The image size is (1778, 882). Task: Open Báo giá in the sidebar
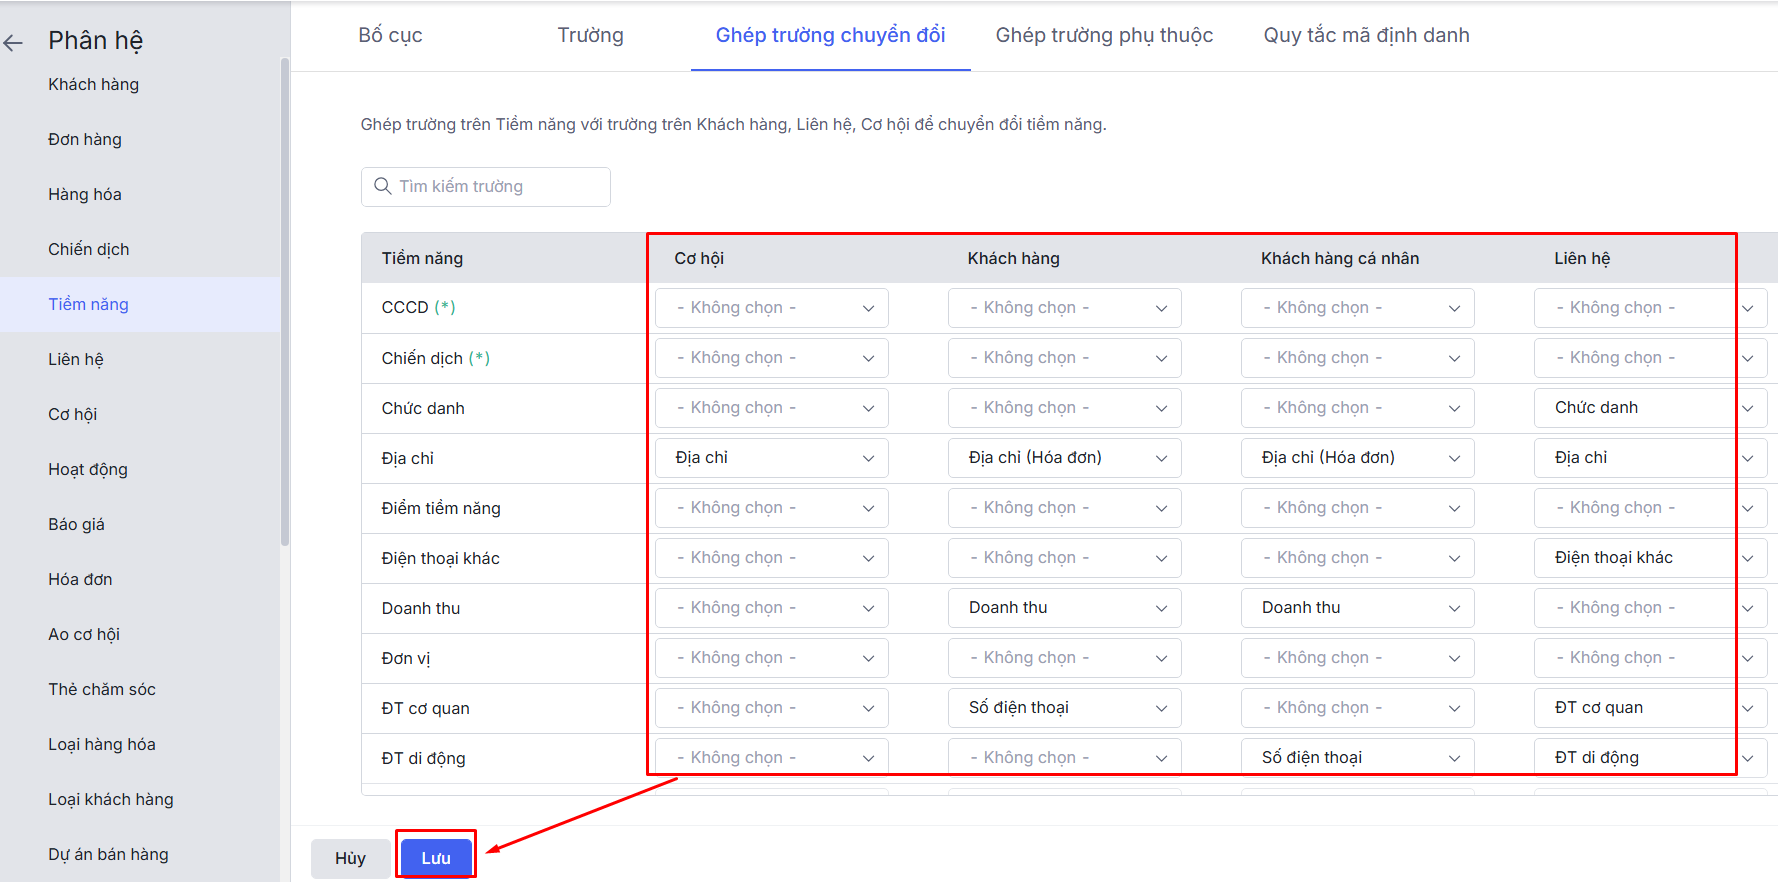76,525
